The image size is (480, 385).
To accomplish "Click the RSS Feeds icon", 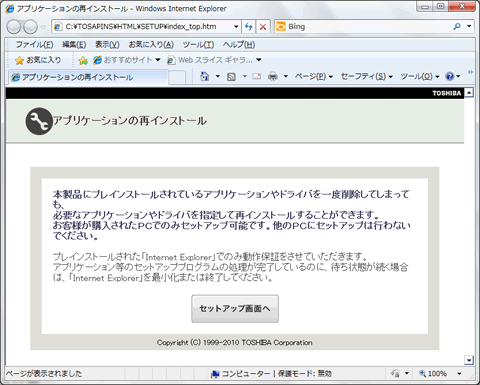I will point(231,77).
